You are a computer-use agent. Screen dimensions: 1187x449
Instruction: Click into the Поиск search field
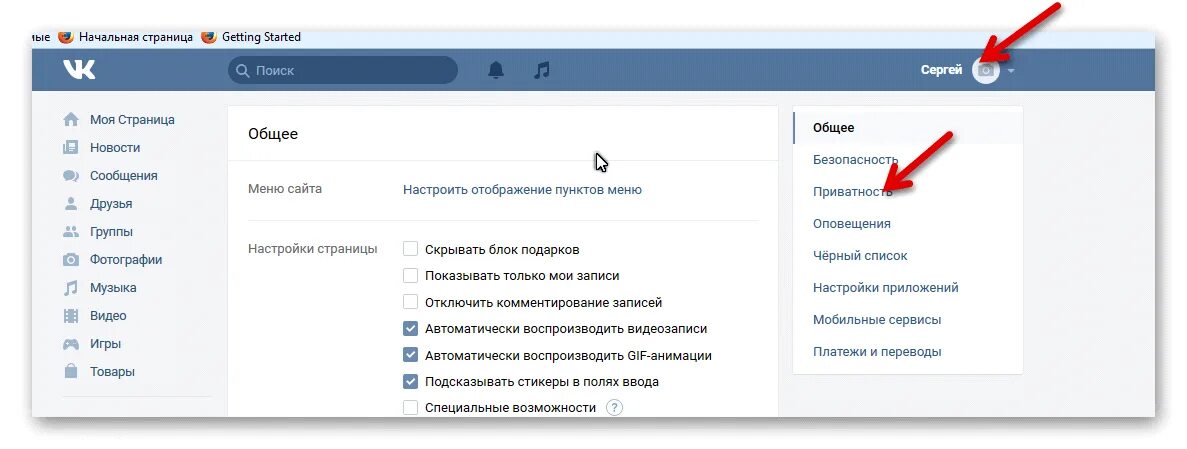tap(343, 70)
